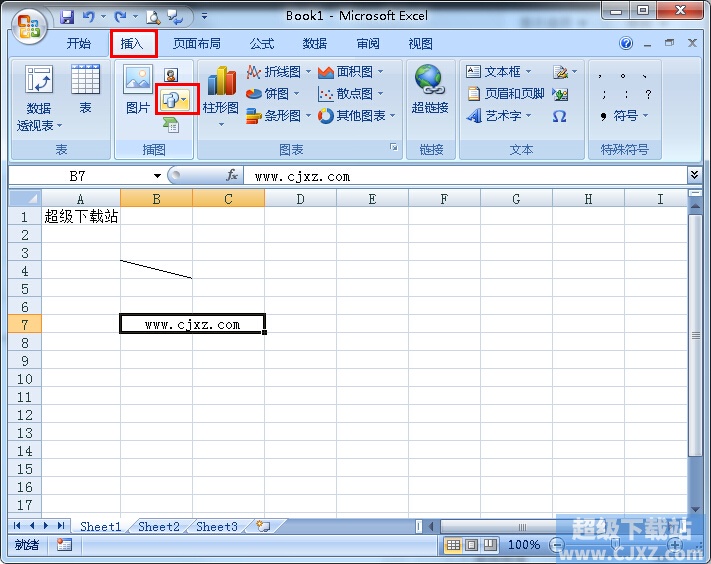
Task: Go to the first sheet tab
Action: click(x=17, y=526)
